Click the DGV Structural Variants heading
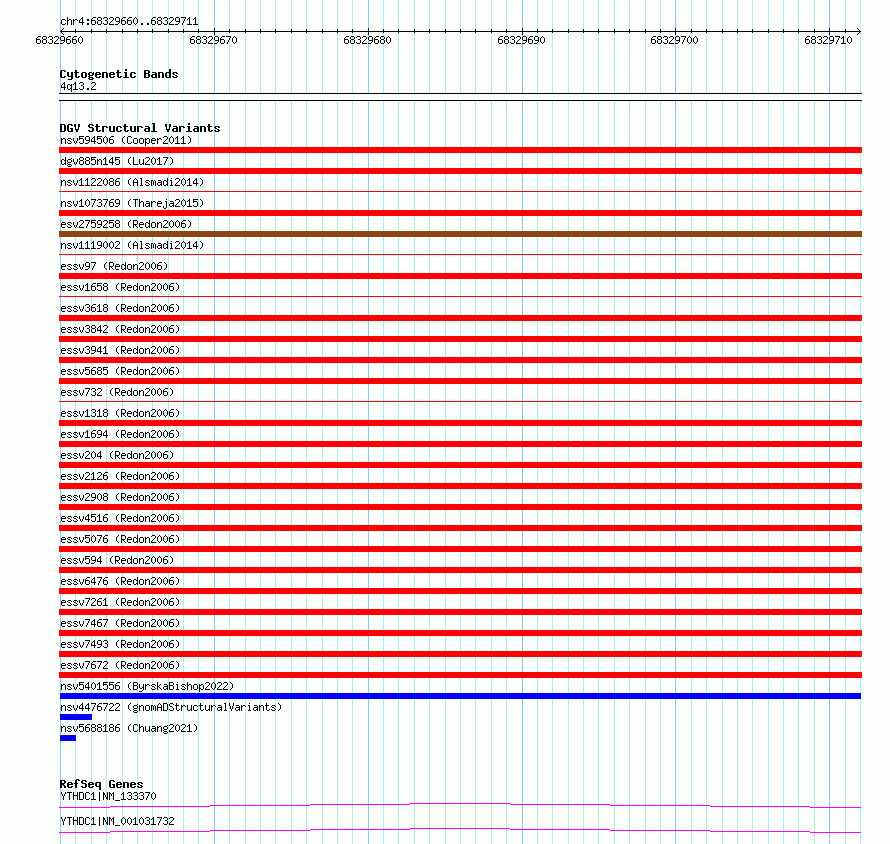This screenshot has width=890, height=844. point(140,128)
